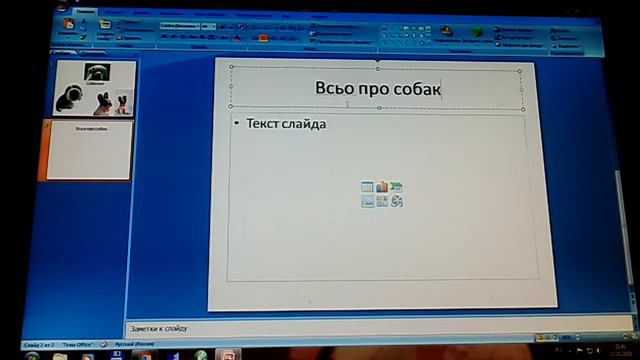Toggle the highlighted orange center alignment button
This screenshot has height=360, width=640.
[x=263, y=38]
